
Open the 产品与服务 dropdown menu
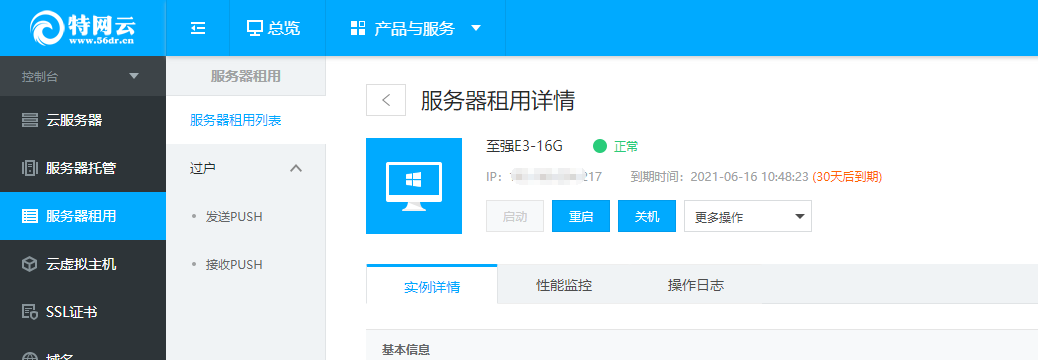pyautogui.click(x=415, y=28)
